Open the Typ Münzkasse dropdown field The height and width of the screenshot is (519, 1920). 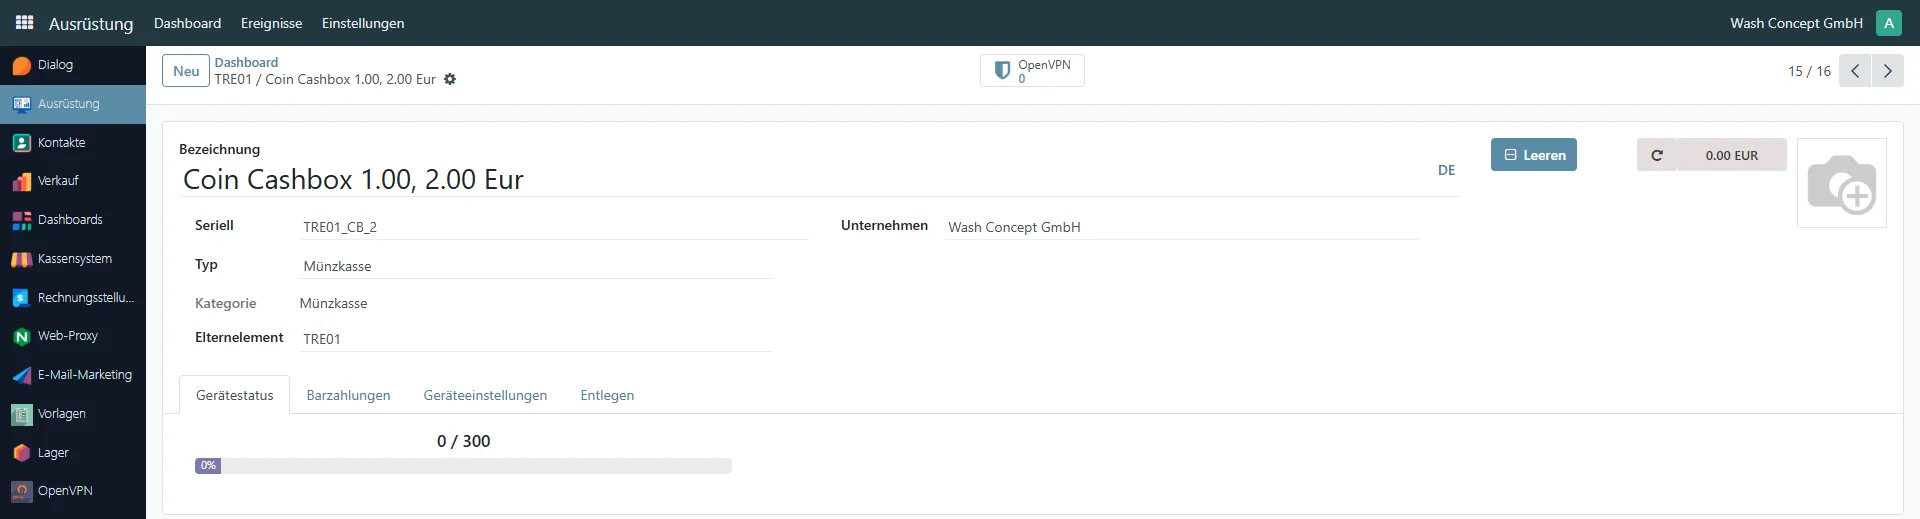pos(538,266)
